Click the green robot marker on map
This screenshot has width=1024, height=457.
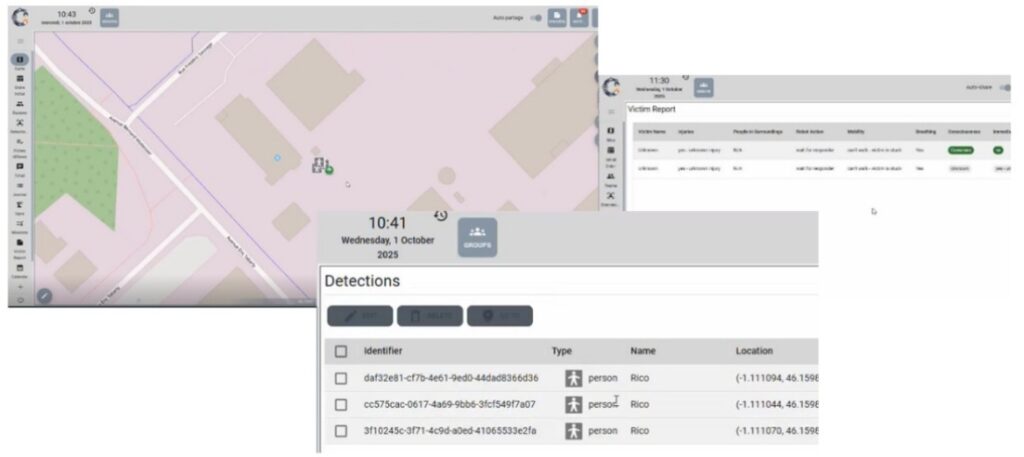tap(329, 170)
